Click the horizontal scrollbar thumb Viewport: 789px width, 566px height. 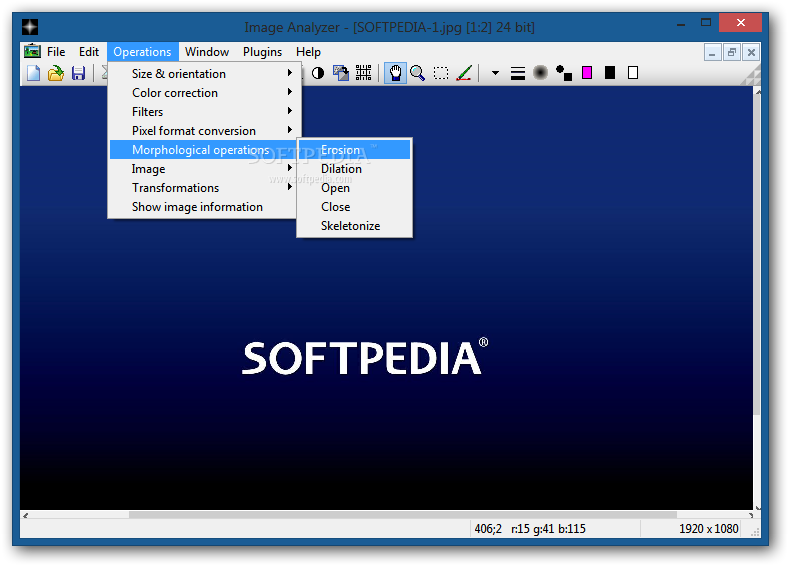coord(403,515)
